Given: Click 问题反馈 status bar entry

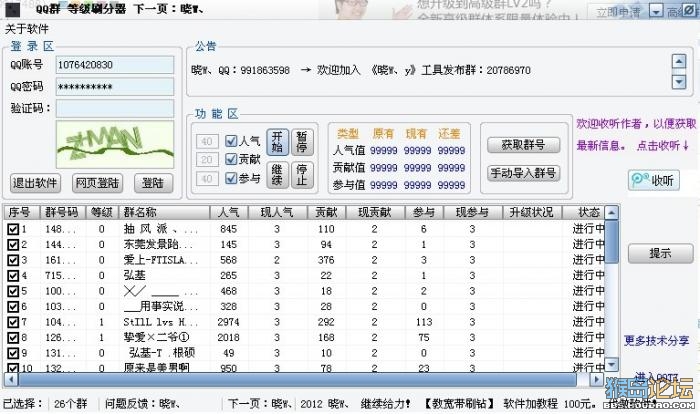Looking at the screenshot, I should (x=142, y=404).
